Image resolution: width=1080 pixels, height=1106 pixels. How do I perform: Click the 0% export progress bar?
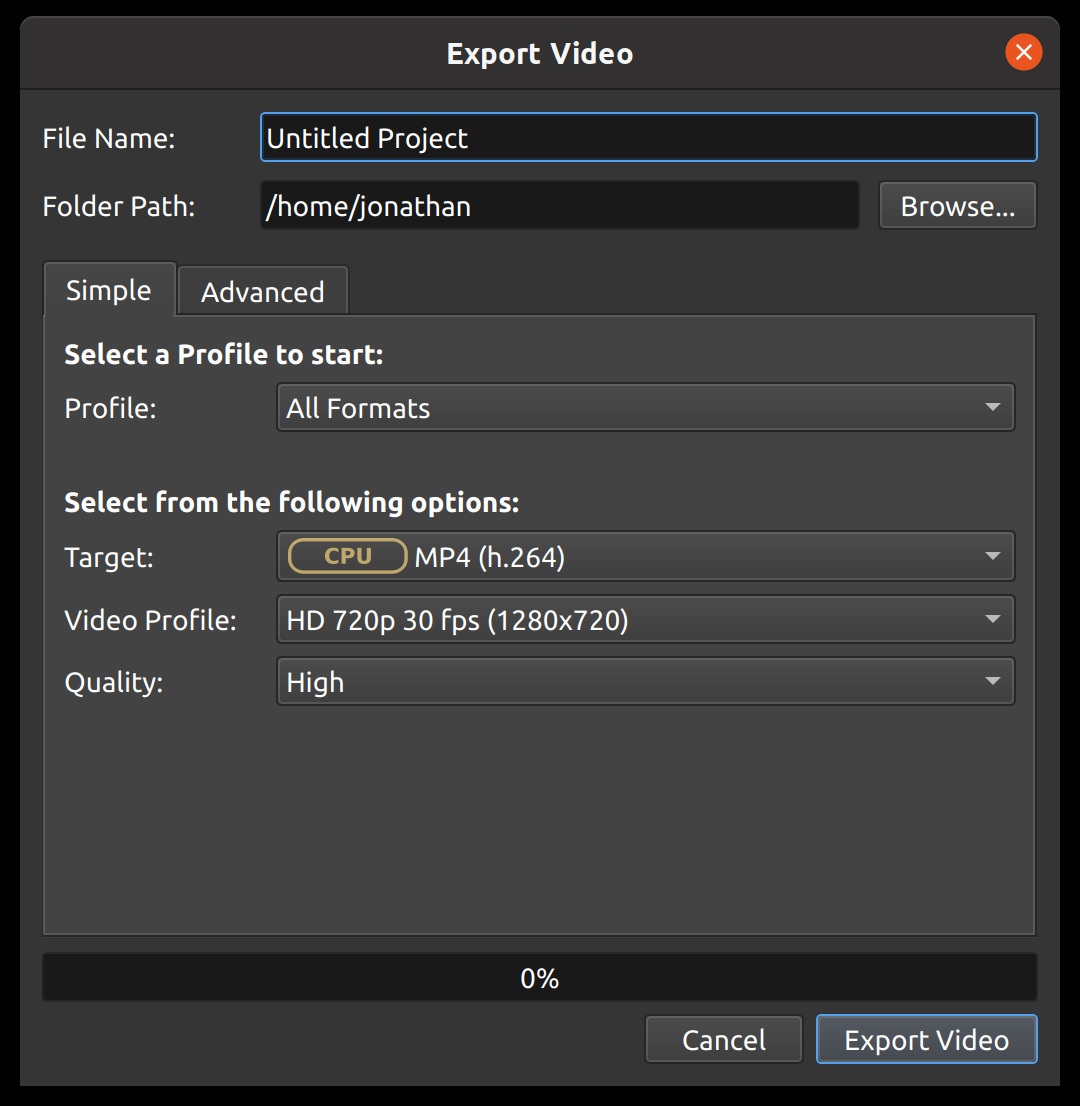coord(540,977)
